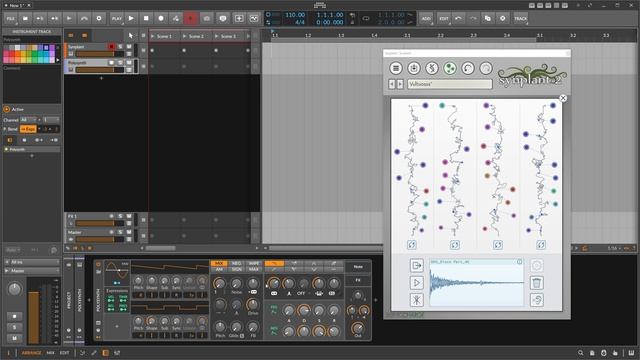Screen dimensions: 640x360
Task: Switch to EDIT view tab at bottom
Action: (x=64, y=353)
